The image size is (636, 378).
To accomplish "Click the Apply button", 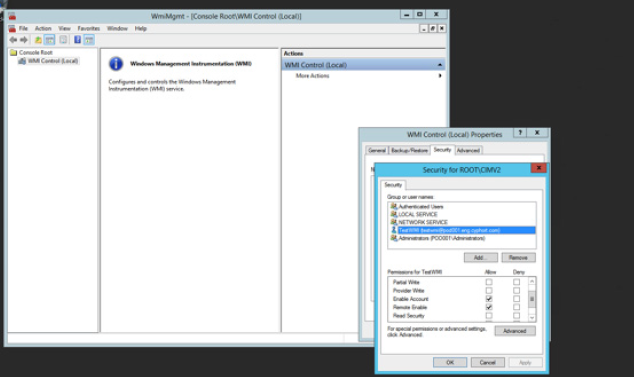I will (x=525, y=362).
